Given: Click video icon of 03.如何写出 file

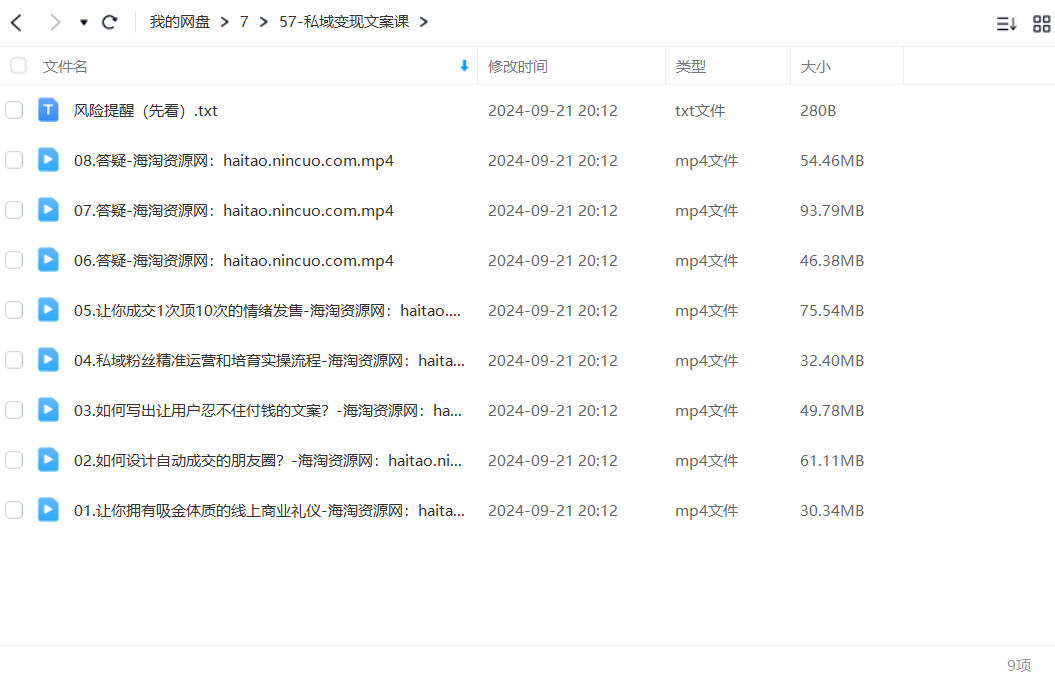Looking at the screenshot, I should 48,410.
